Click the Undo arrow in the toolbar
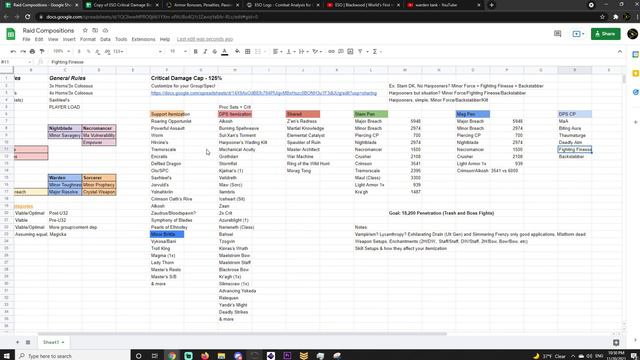 pyautogui.click(x=13, y=51)
